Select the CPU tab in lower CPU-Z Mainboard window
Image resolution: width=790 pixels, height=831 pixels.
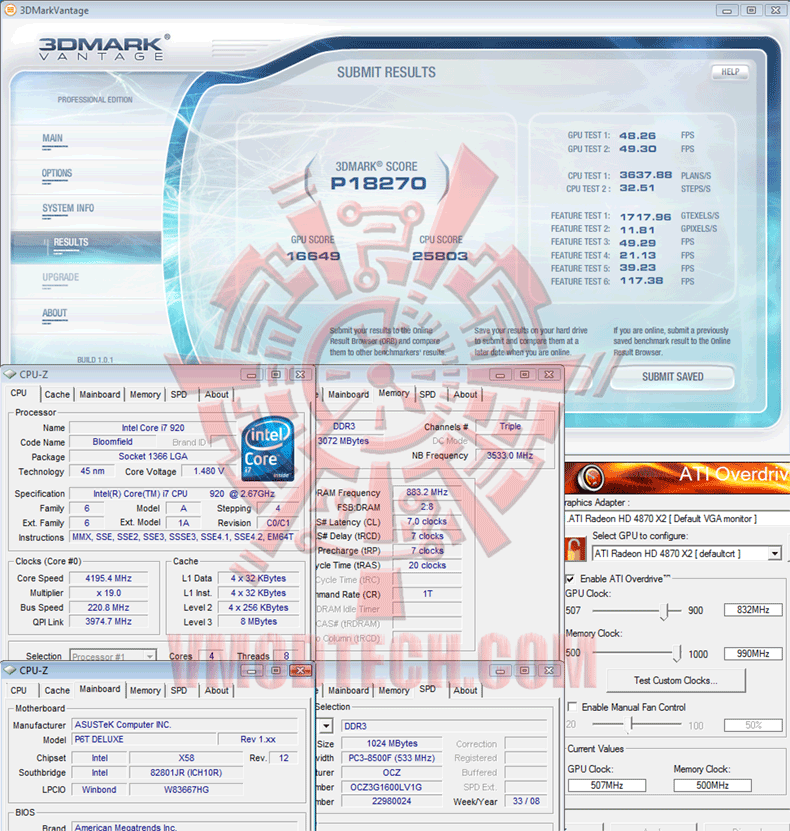point(19,691)
